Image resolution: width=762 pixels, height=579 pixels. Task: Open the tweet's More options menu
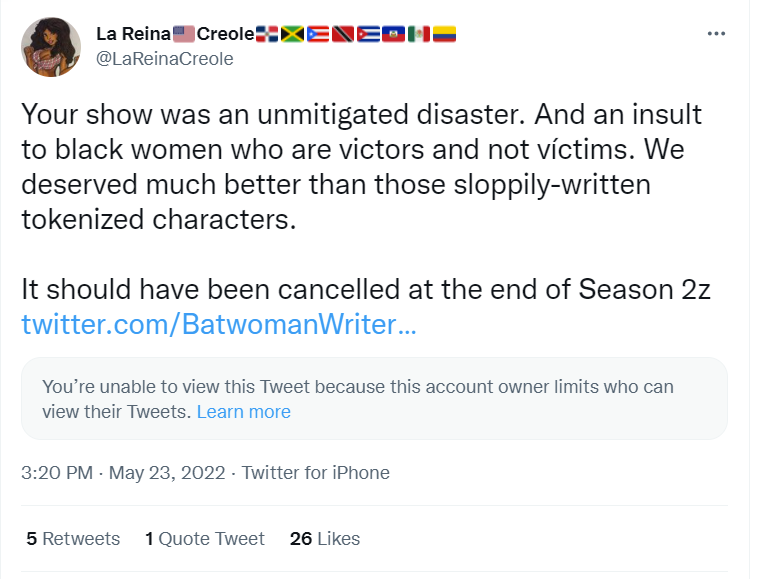(x=716, y=33)
